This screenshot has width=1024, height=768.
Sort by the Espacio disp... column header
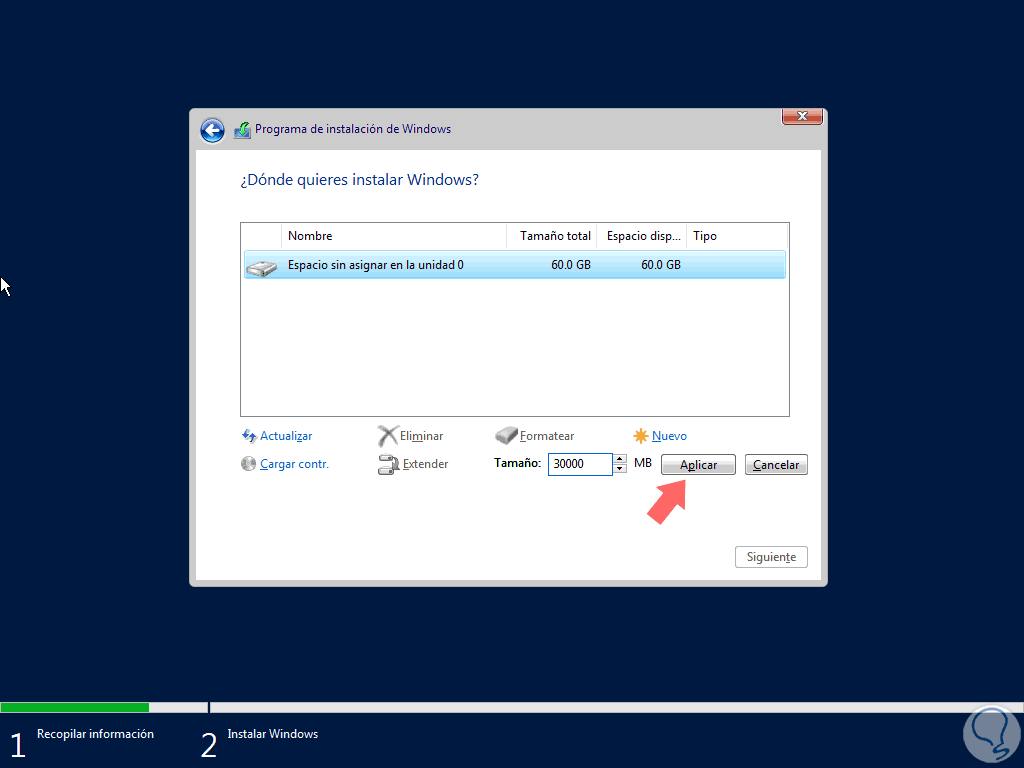(x=642, y=236)
